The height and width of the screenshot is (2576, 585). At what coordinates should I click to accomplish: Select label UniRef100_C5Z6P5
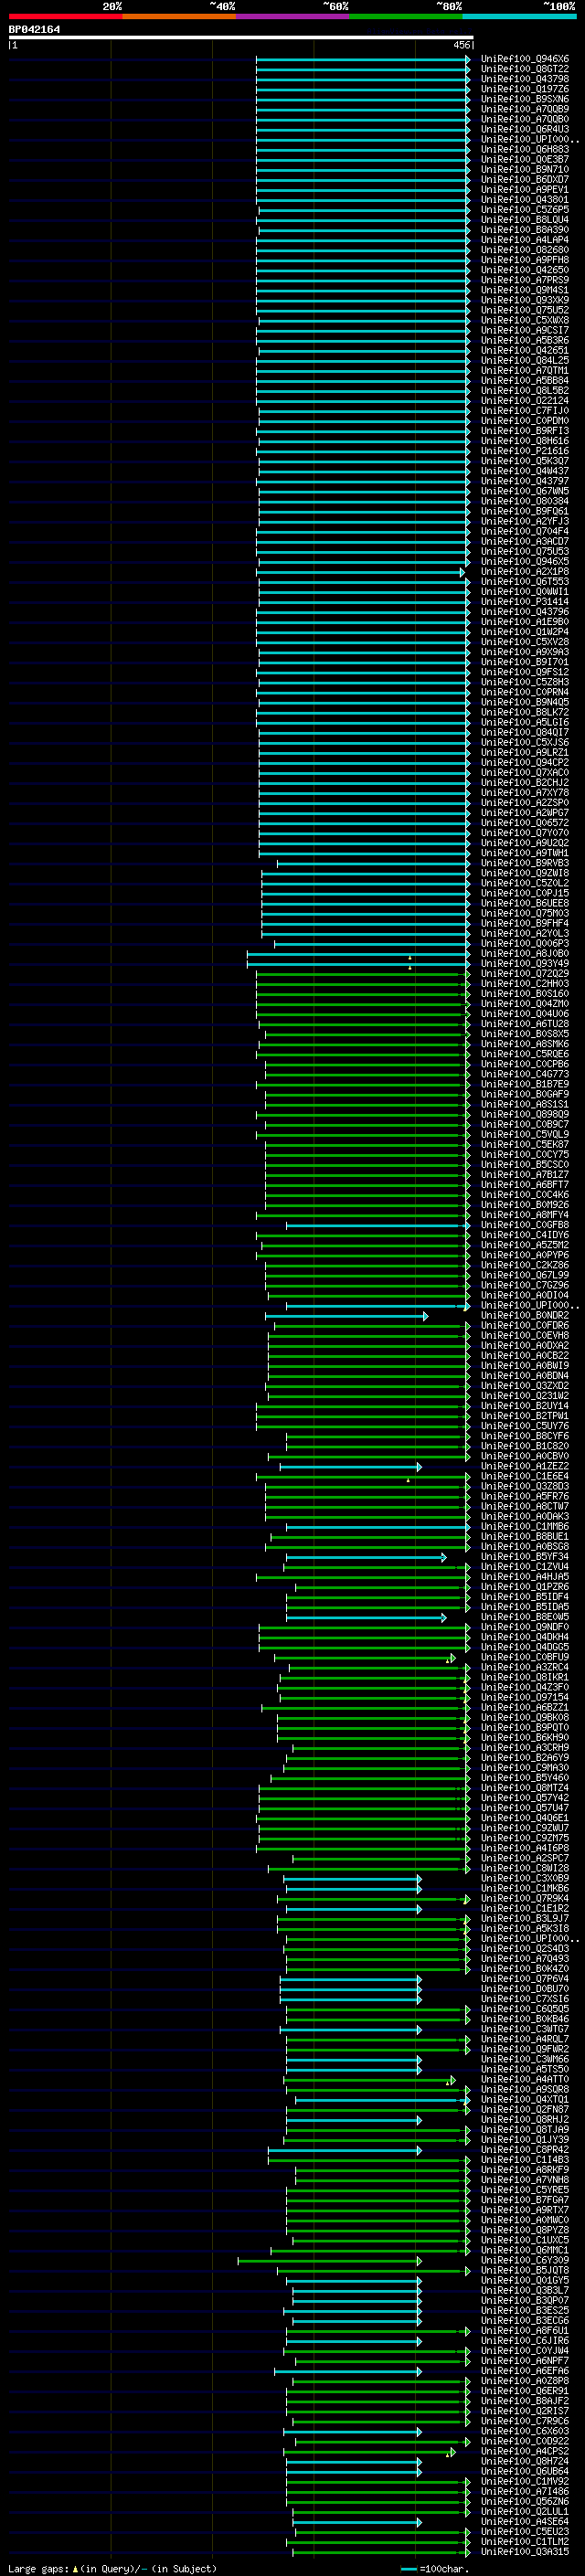524,209
